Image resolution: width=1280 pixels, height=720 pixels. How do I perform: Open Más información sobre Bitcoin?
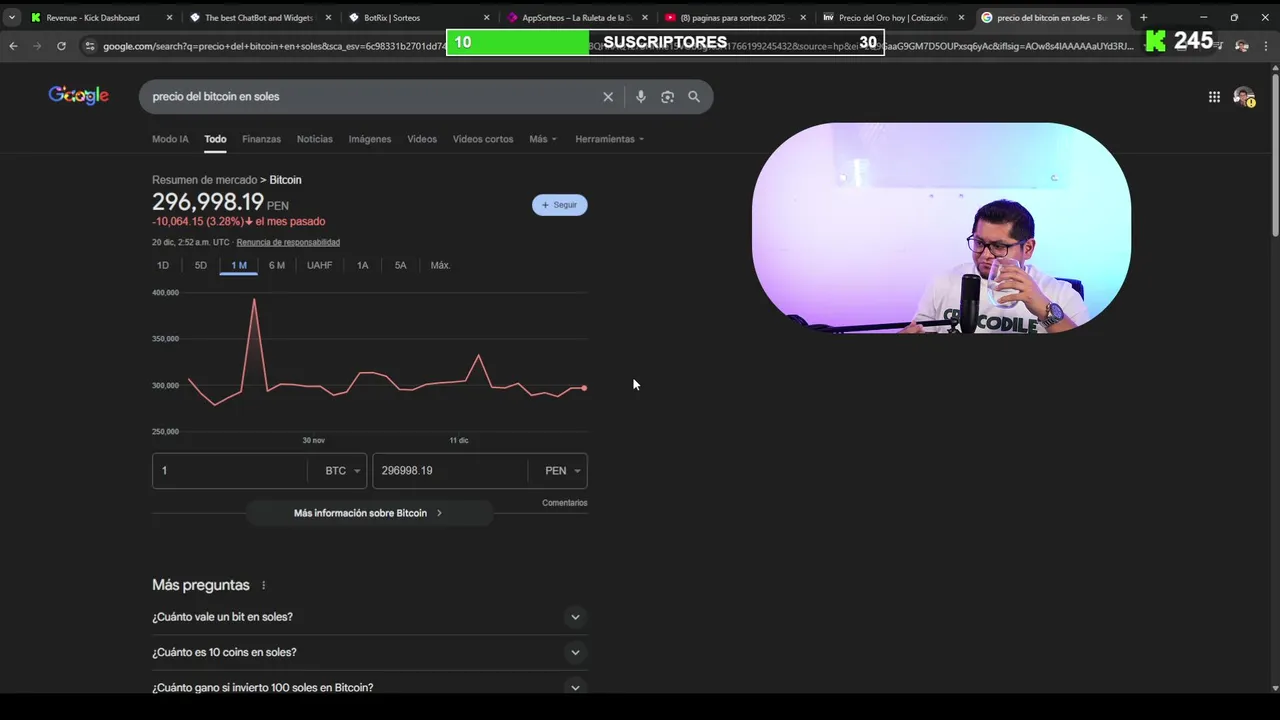[x=368, y=513]
